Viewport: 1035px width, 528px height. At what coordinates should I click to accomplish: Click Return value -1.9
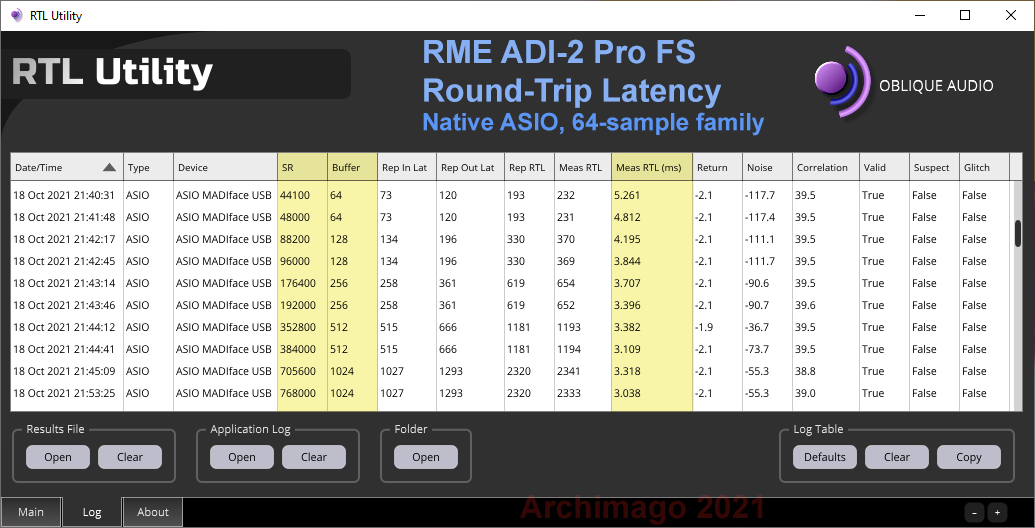pos(704,327)
